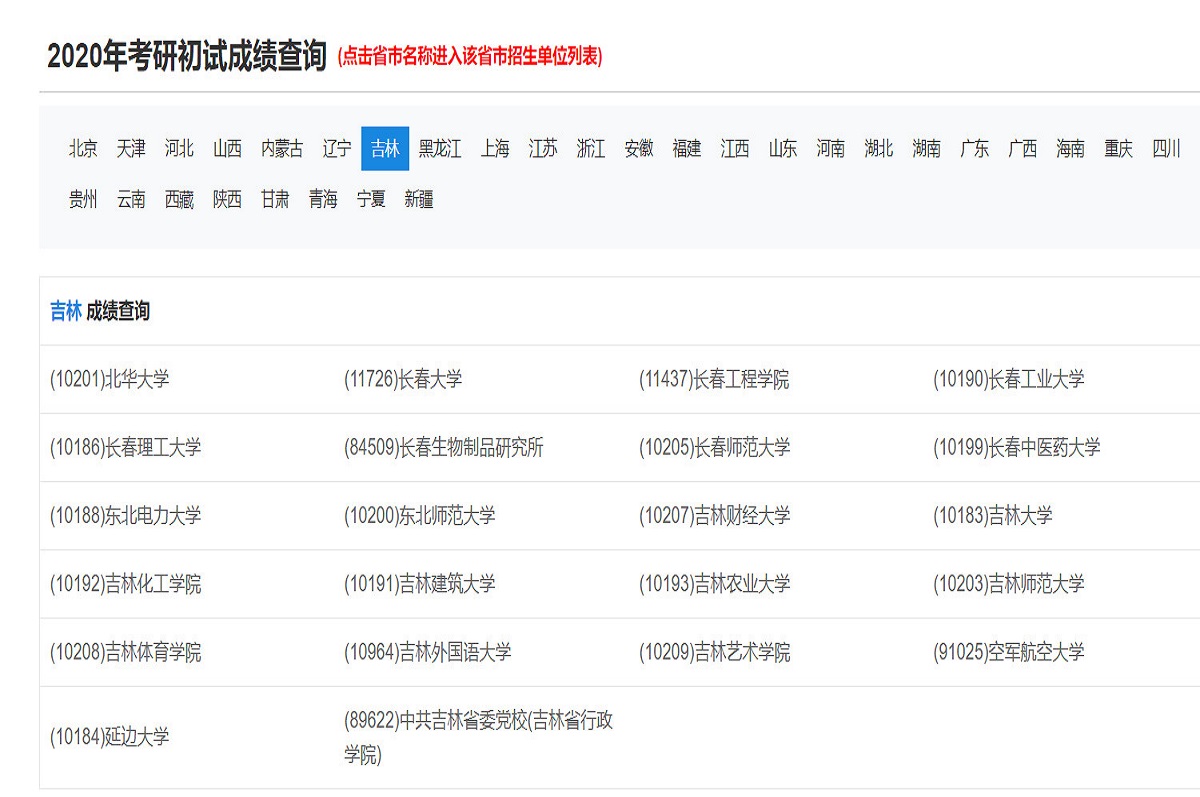The height and width of the screenshot is (797, 1200).
Task: Choose the 云南 tab
Action: [x=131, y=200]
